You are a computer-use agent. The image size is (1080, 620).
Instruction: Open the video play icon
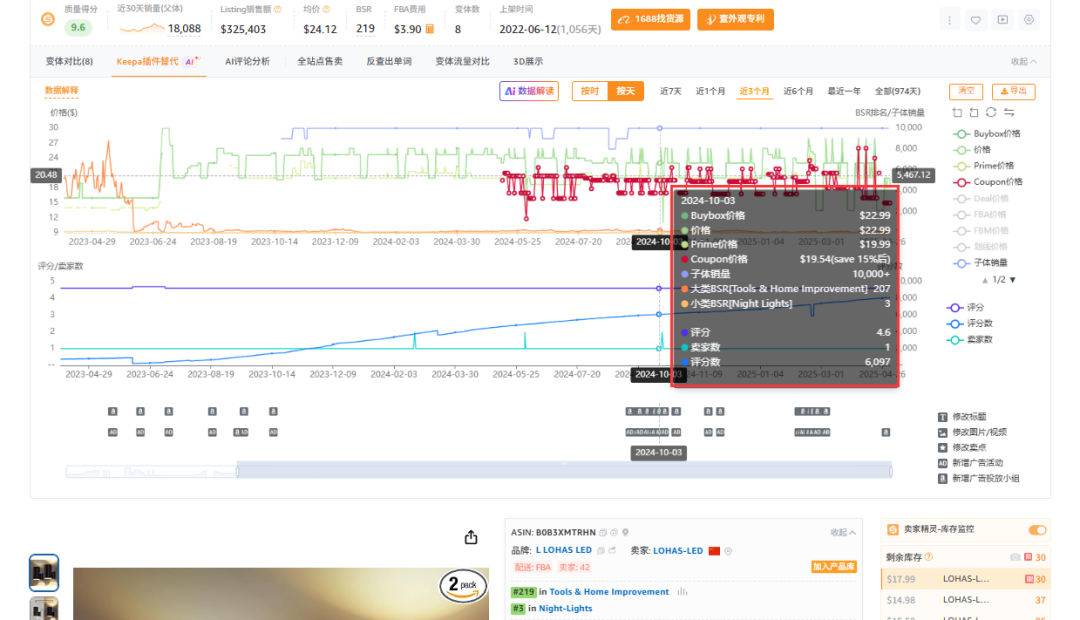1002,19
